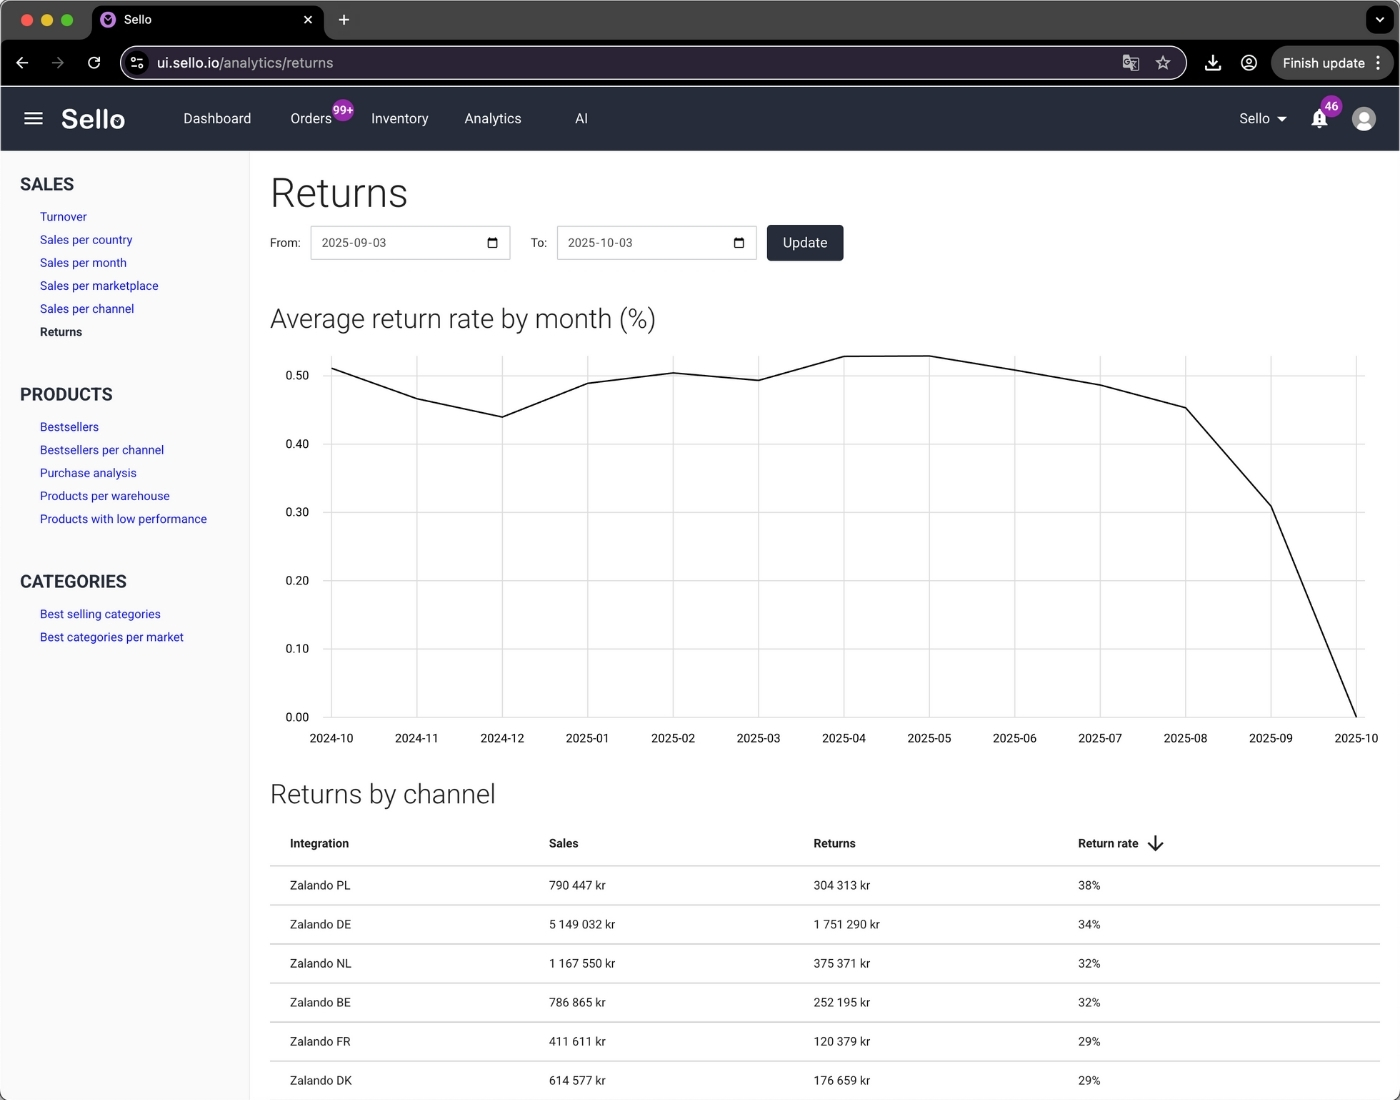Bookmark the page with the star icon
Viewport: 1400px width, 1100px height.
click(x=1163, y=62)
